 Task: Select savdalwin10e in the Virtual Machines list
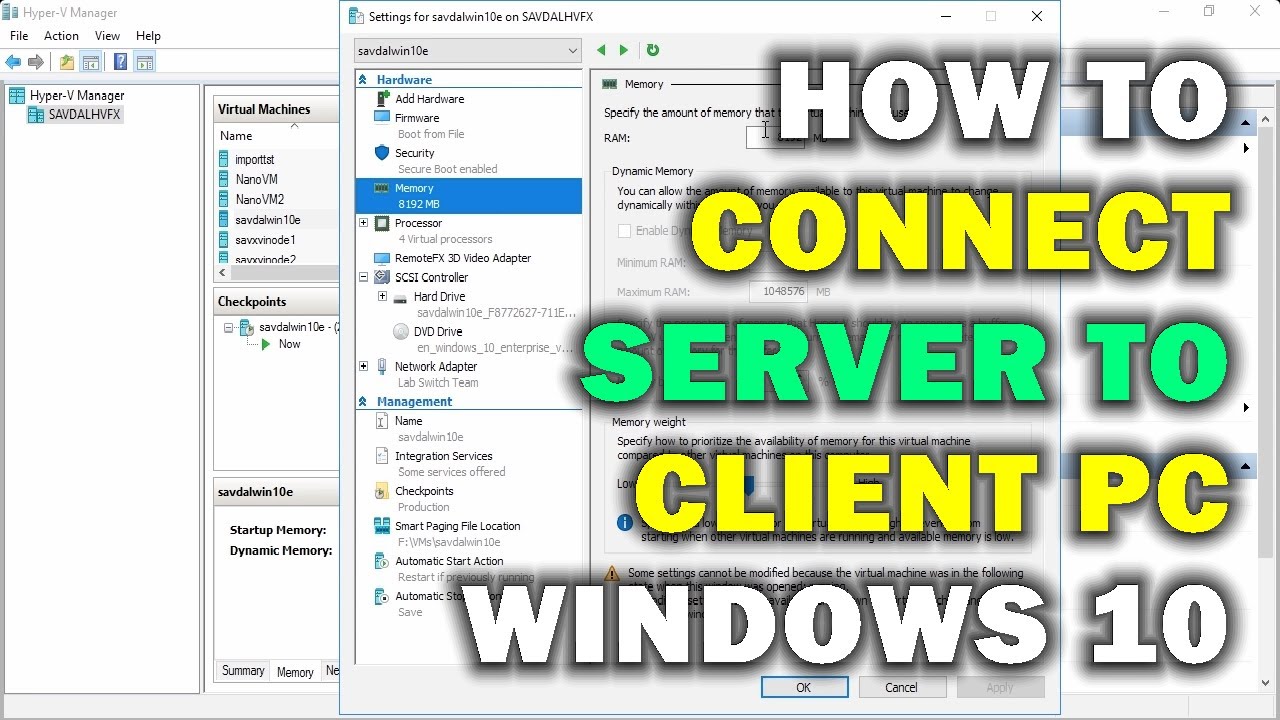[x=267, y=220]
